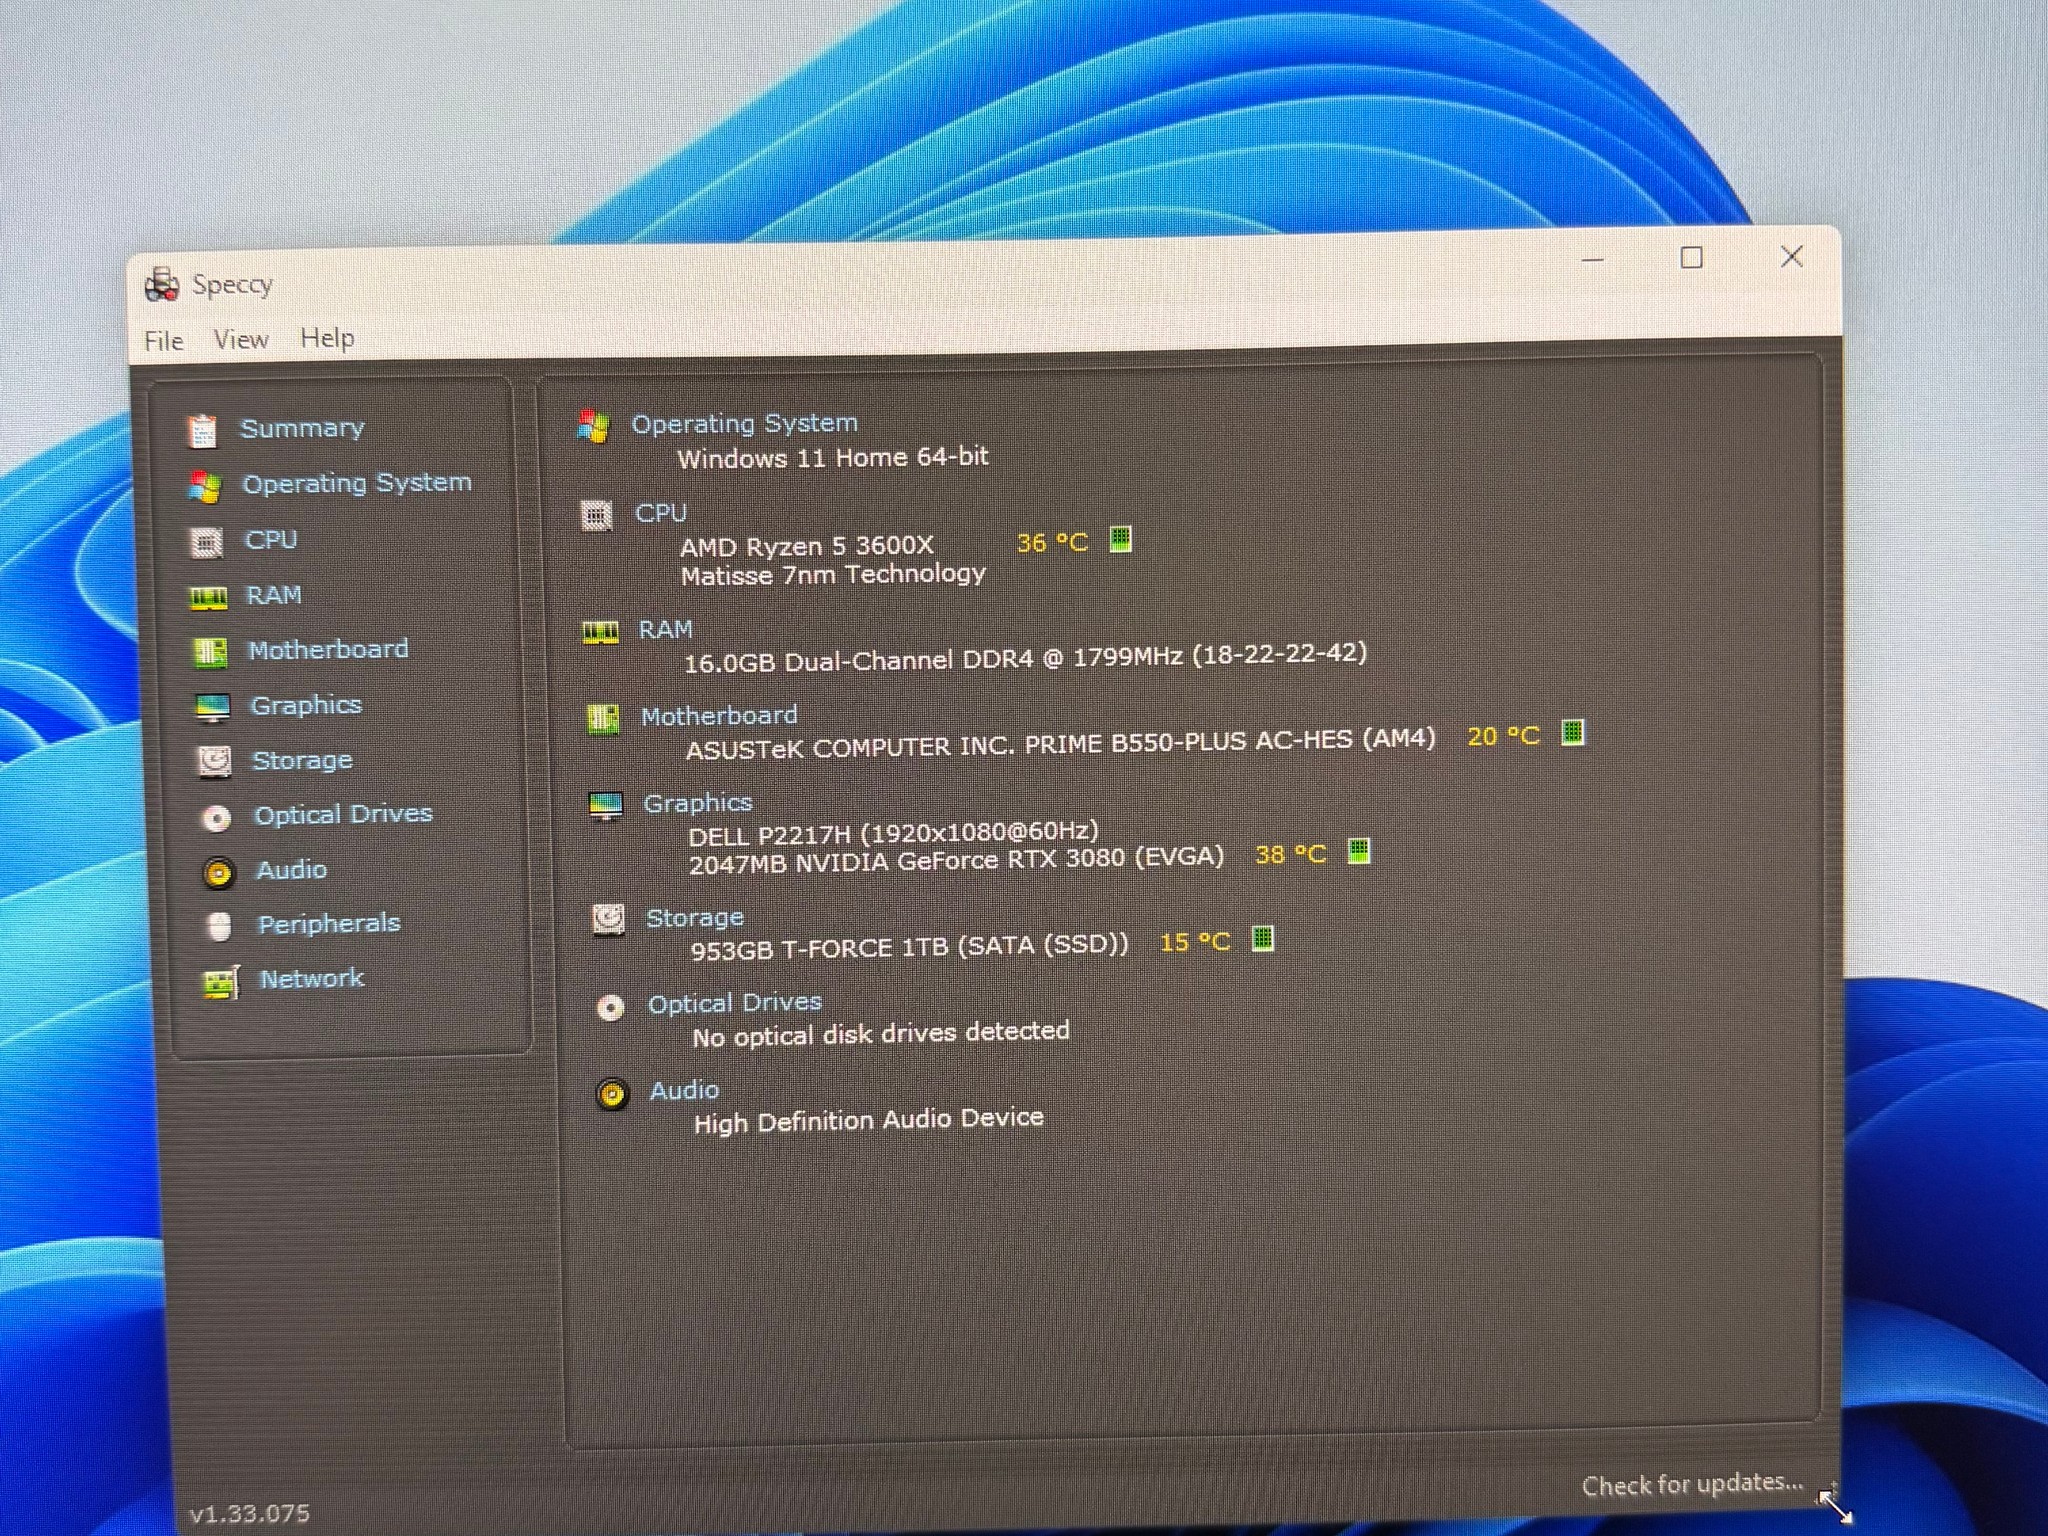Click the Windows 11 Home 64-bit text

pos(833,458)
